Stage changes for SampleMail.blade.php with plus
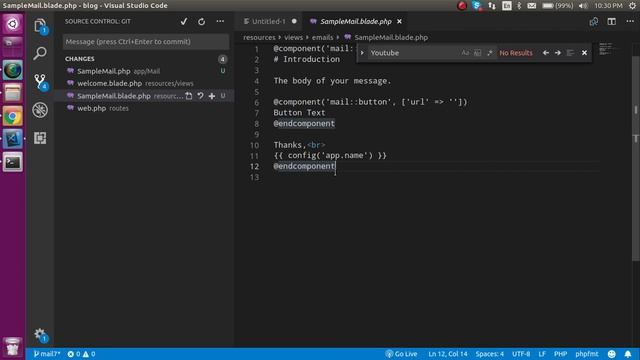The height and width of the screenshot is (360, 640). point(212,96)
